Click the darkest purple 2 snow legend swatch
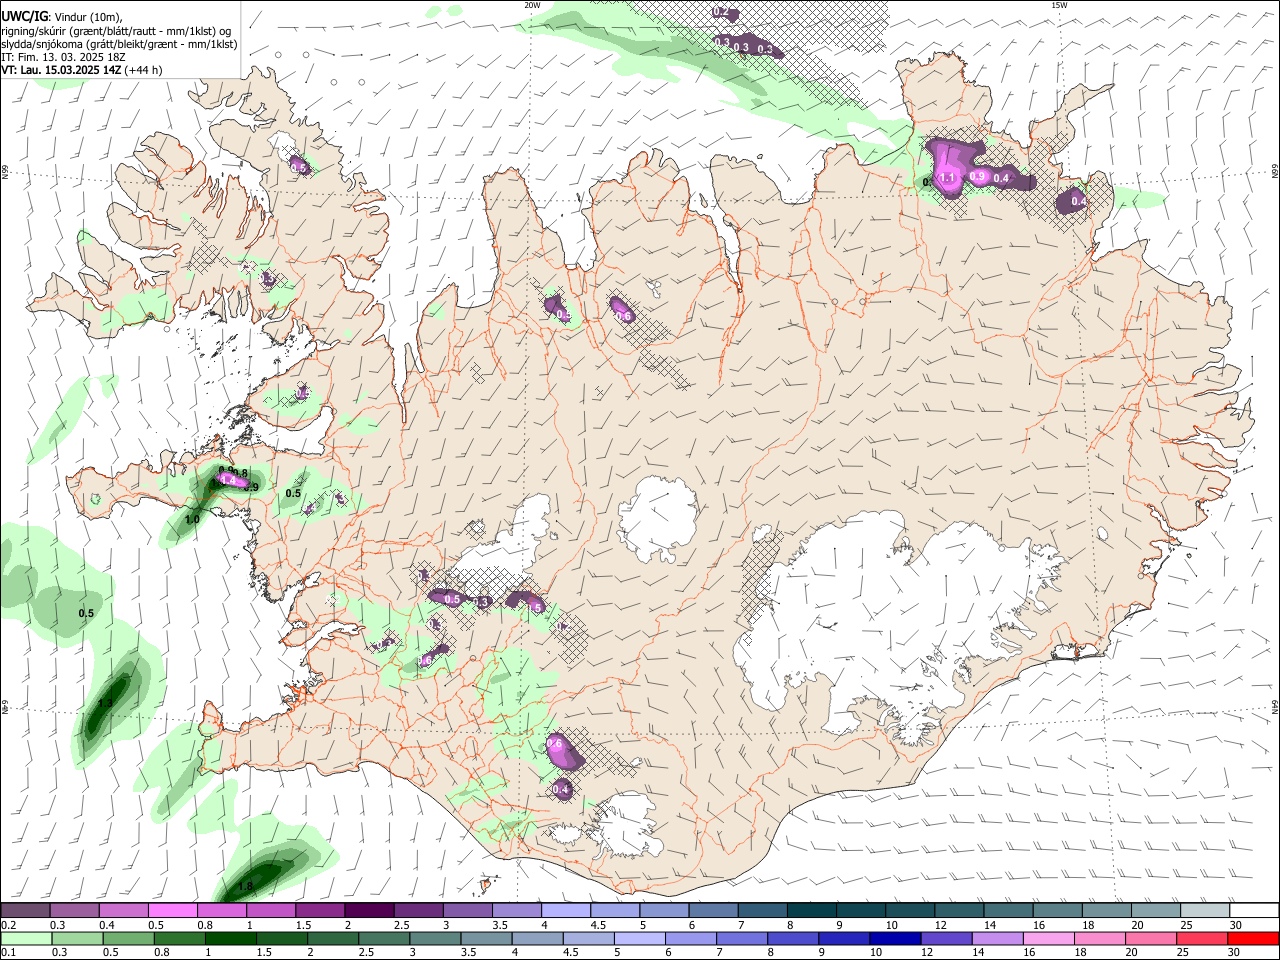 (368, 910)
